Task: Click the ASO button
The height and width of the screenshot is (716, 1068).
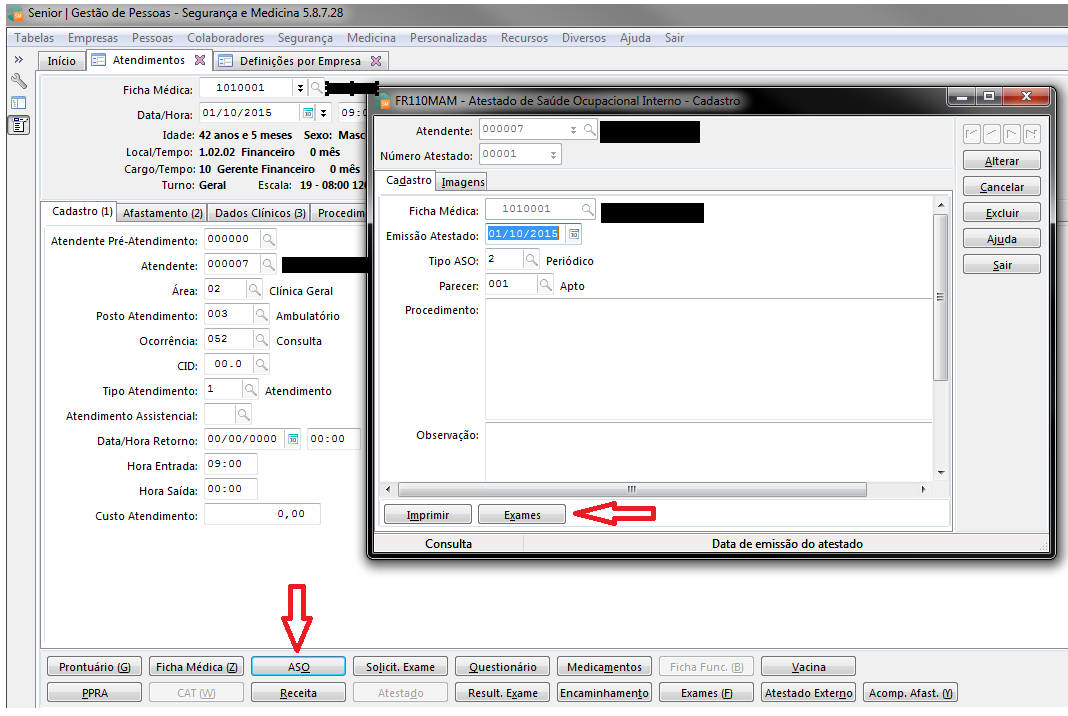Action: pos(298,667)
